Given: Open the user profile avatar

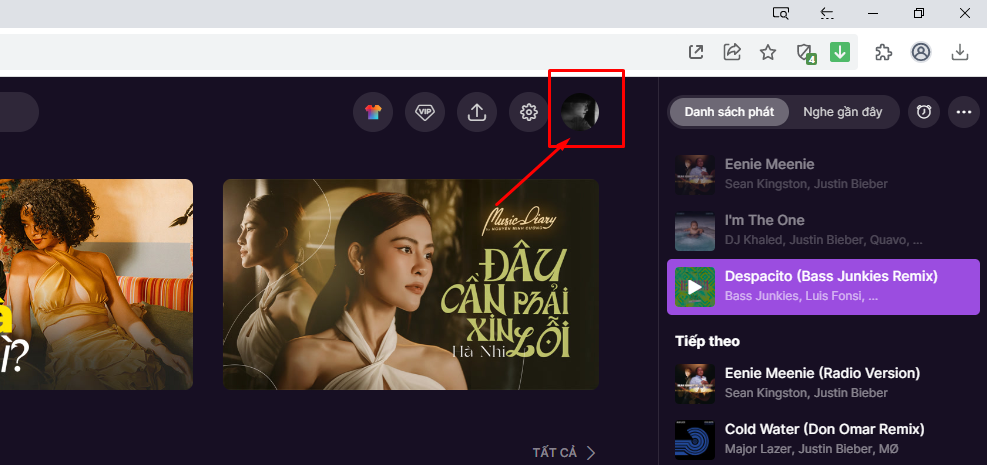Looking at the screenshot, I should 580,112.
